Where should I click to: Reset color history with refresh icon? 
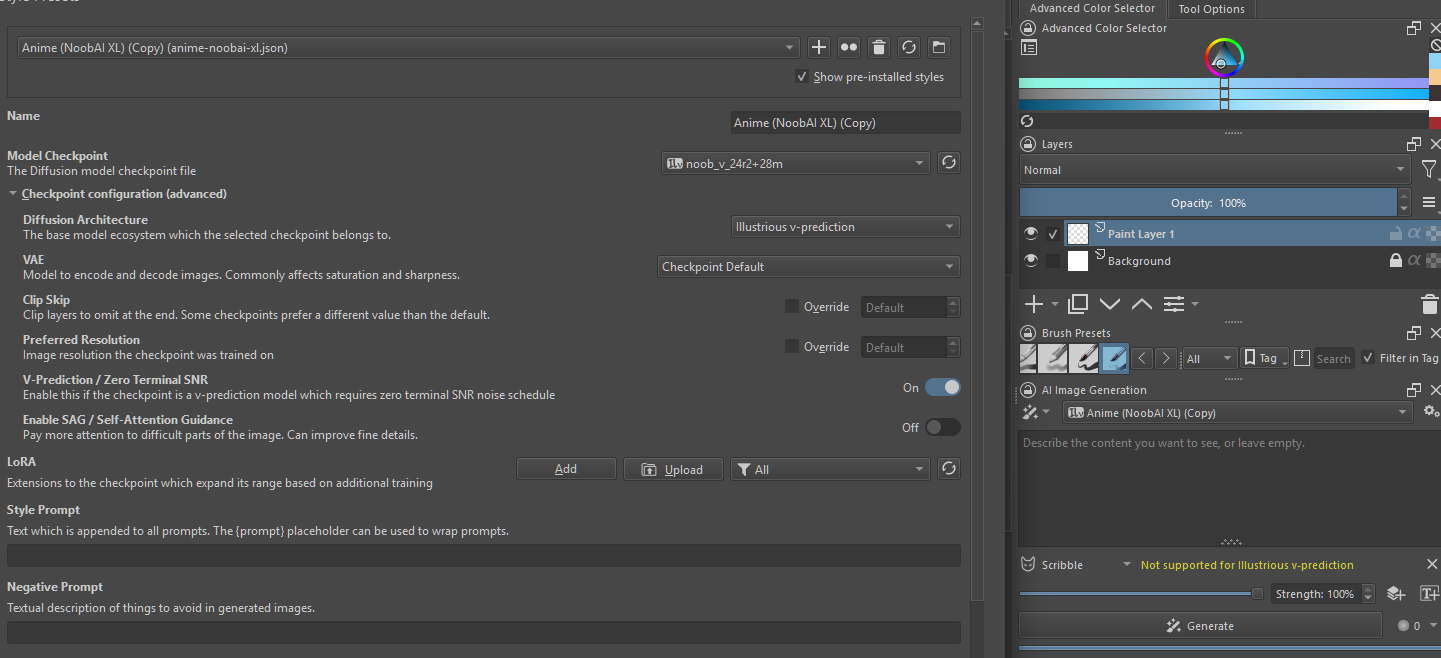tap(1027, 121)
